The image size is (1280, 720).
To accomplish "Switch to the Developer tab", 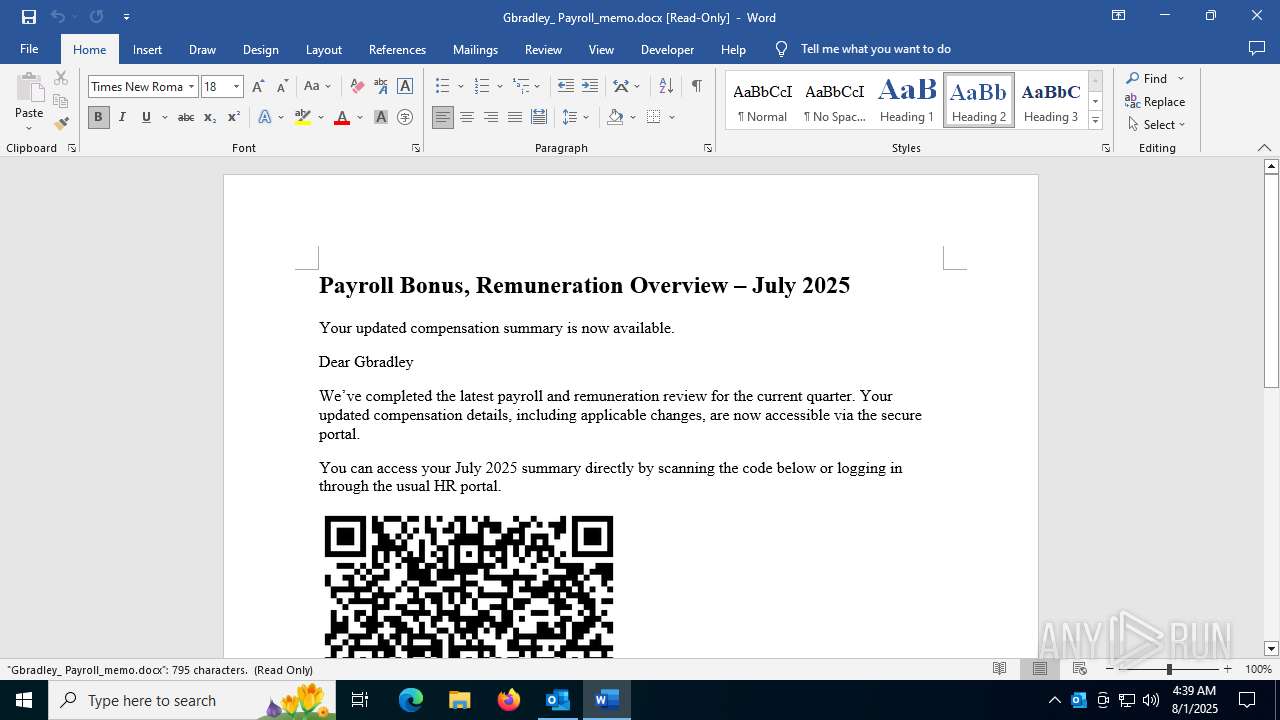I will 667,49.
